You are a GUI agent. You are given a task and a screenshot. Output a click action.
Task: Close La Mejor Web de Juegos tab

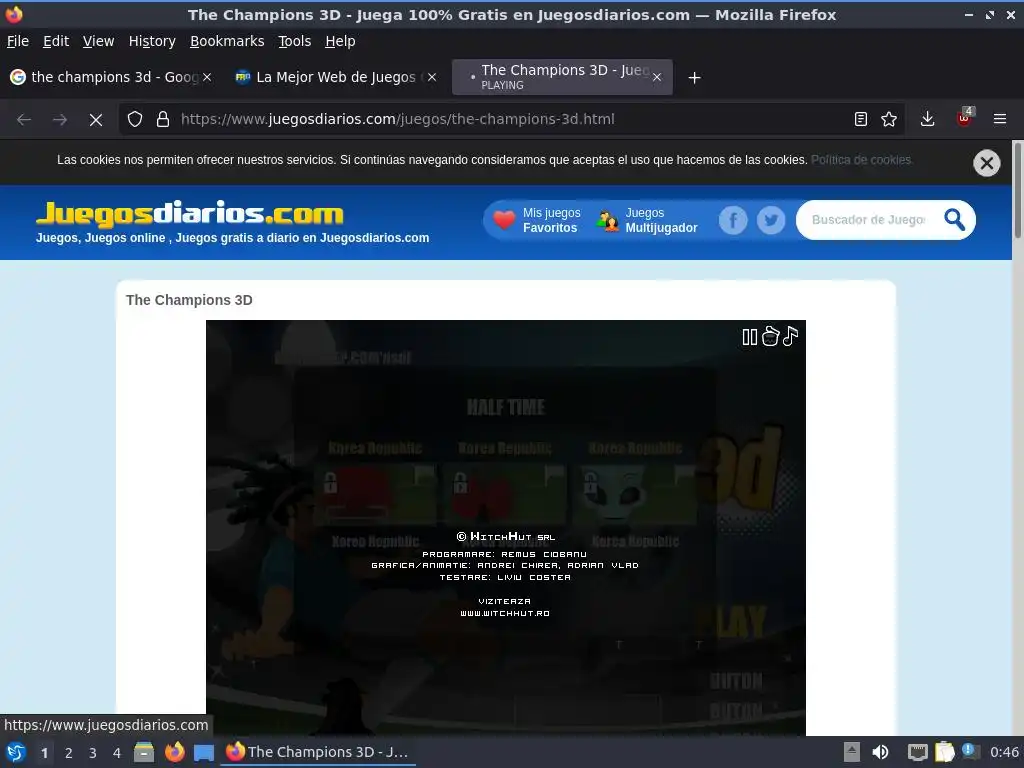pyautogui.click(x=432, y=77)
